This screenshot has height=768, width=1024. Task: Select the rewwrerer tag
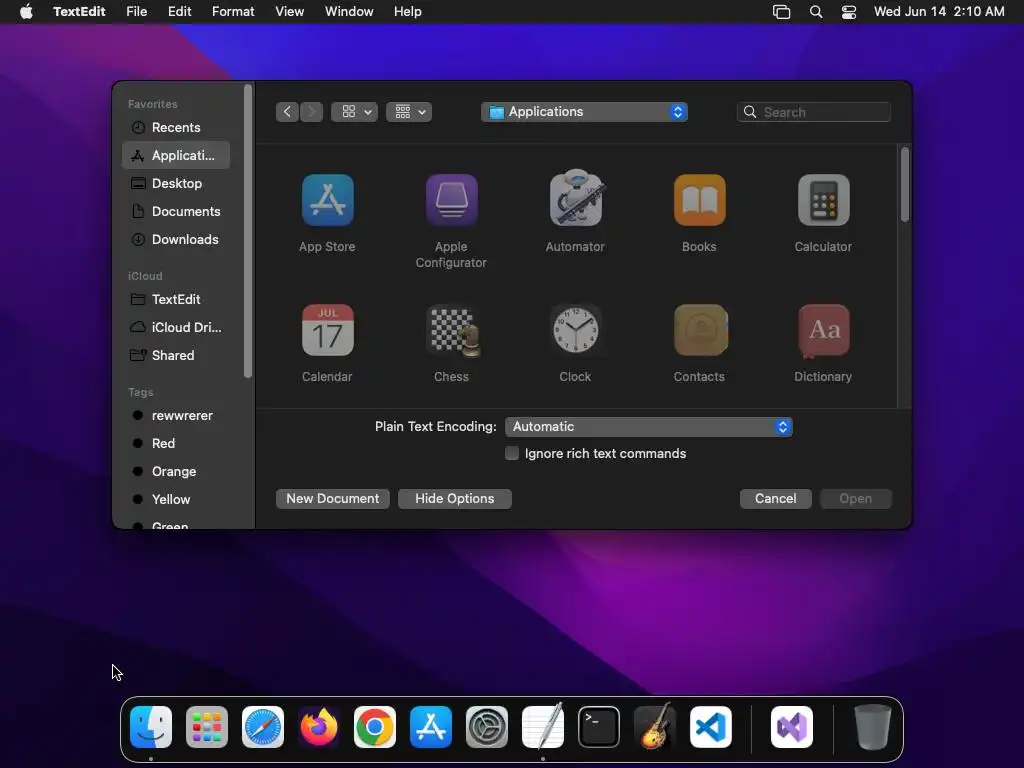click(x=176, y=416)
